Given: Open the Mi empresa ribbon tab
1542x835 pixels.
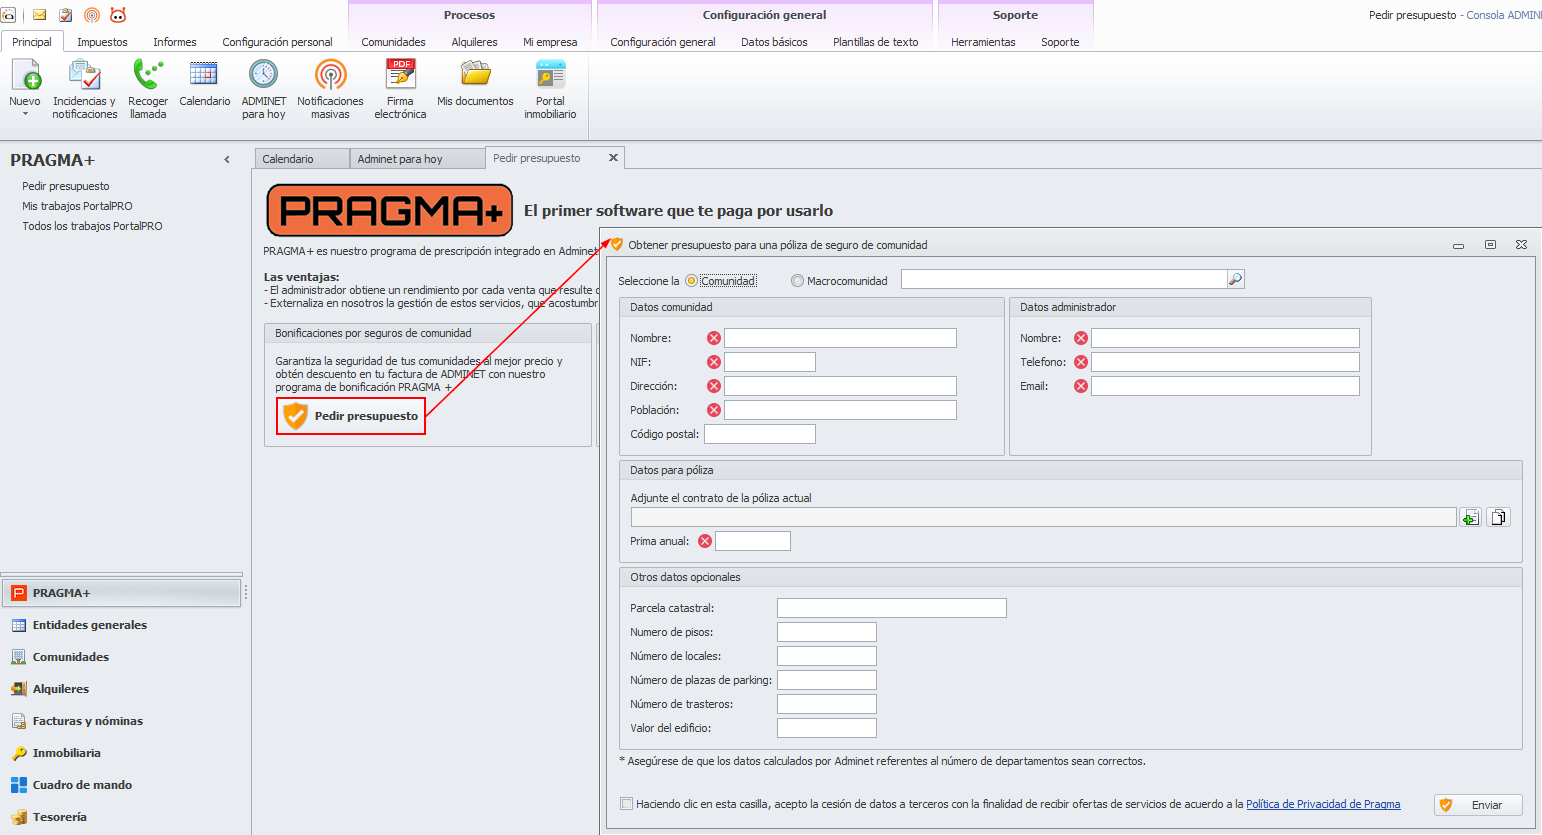Looking at the screenshot, I should coord(550,42).
